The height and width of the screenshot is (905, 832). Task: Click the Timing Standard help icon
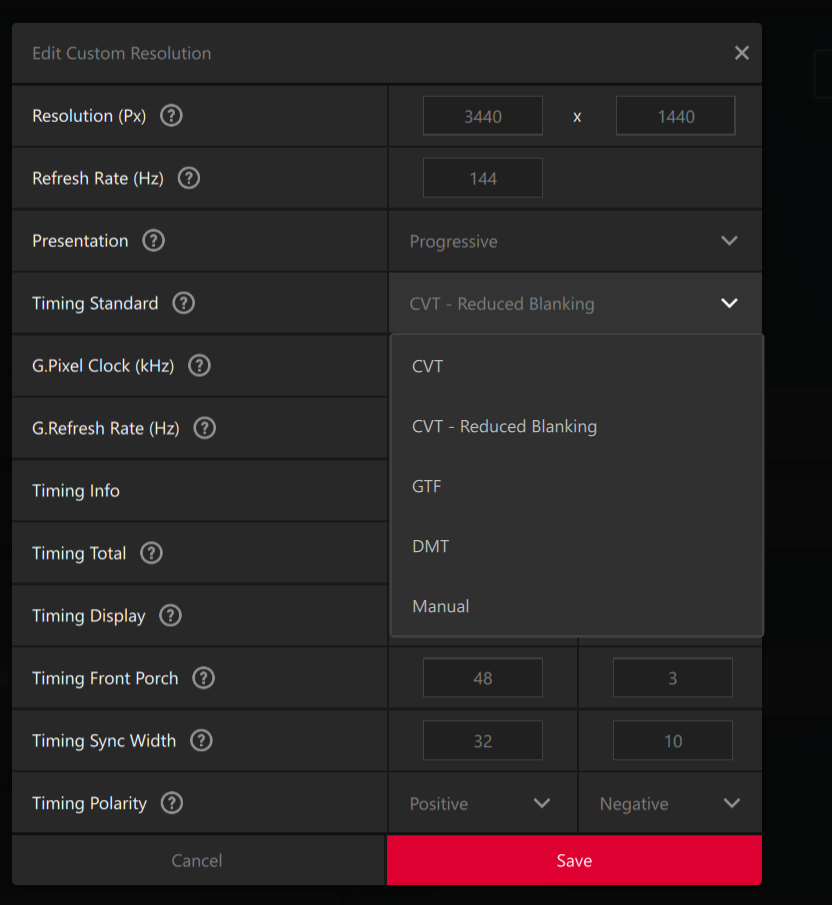click(183, 303)
